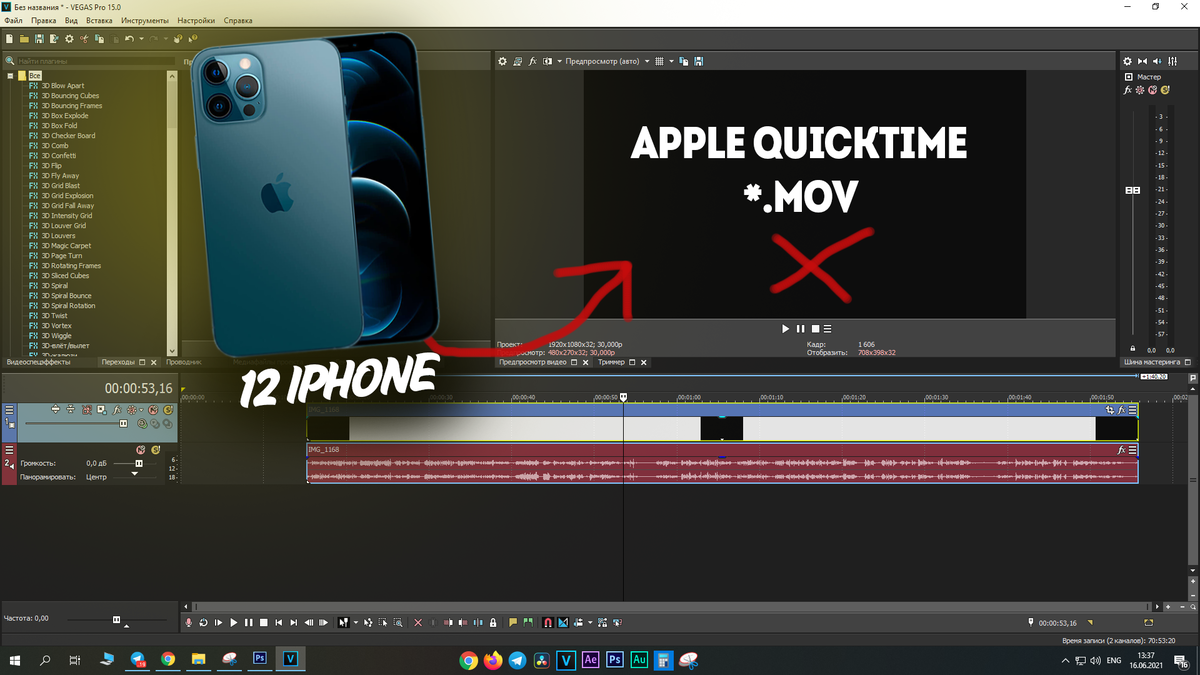Screen dimensions: 1200x675
Task: Open Инструменты menu
Action: 144,20
